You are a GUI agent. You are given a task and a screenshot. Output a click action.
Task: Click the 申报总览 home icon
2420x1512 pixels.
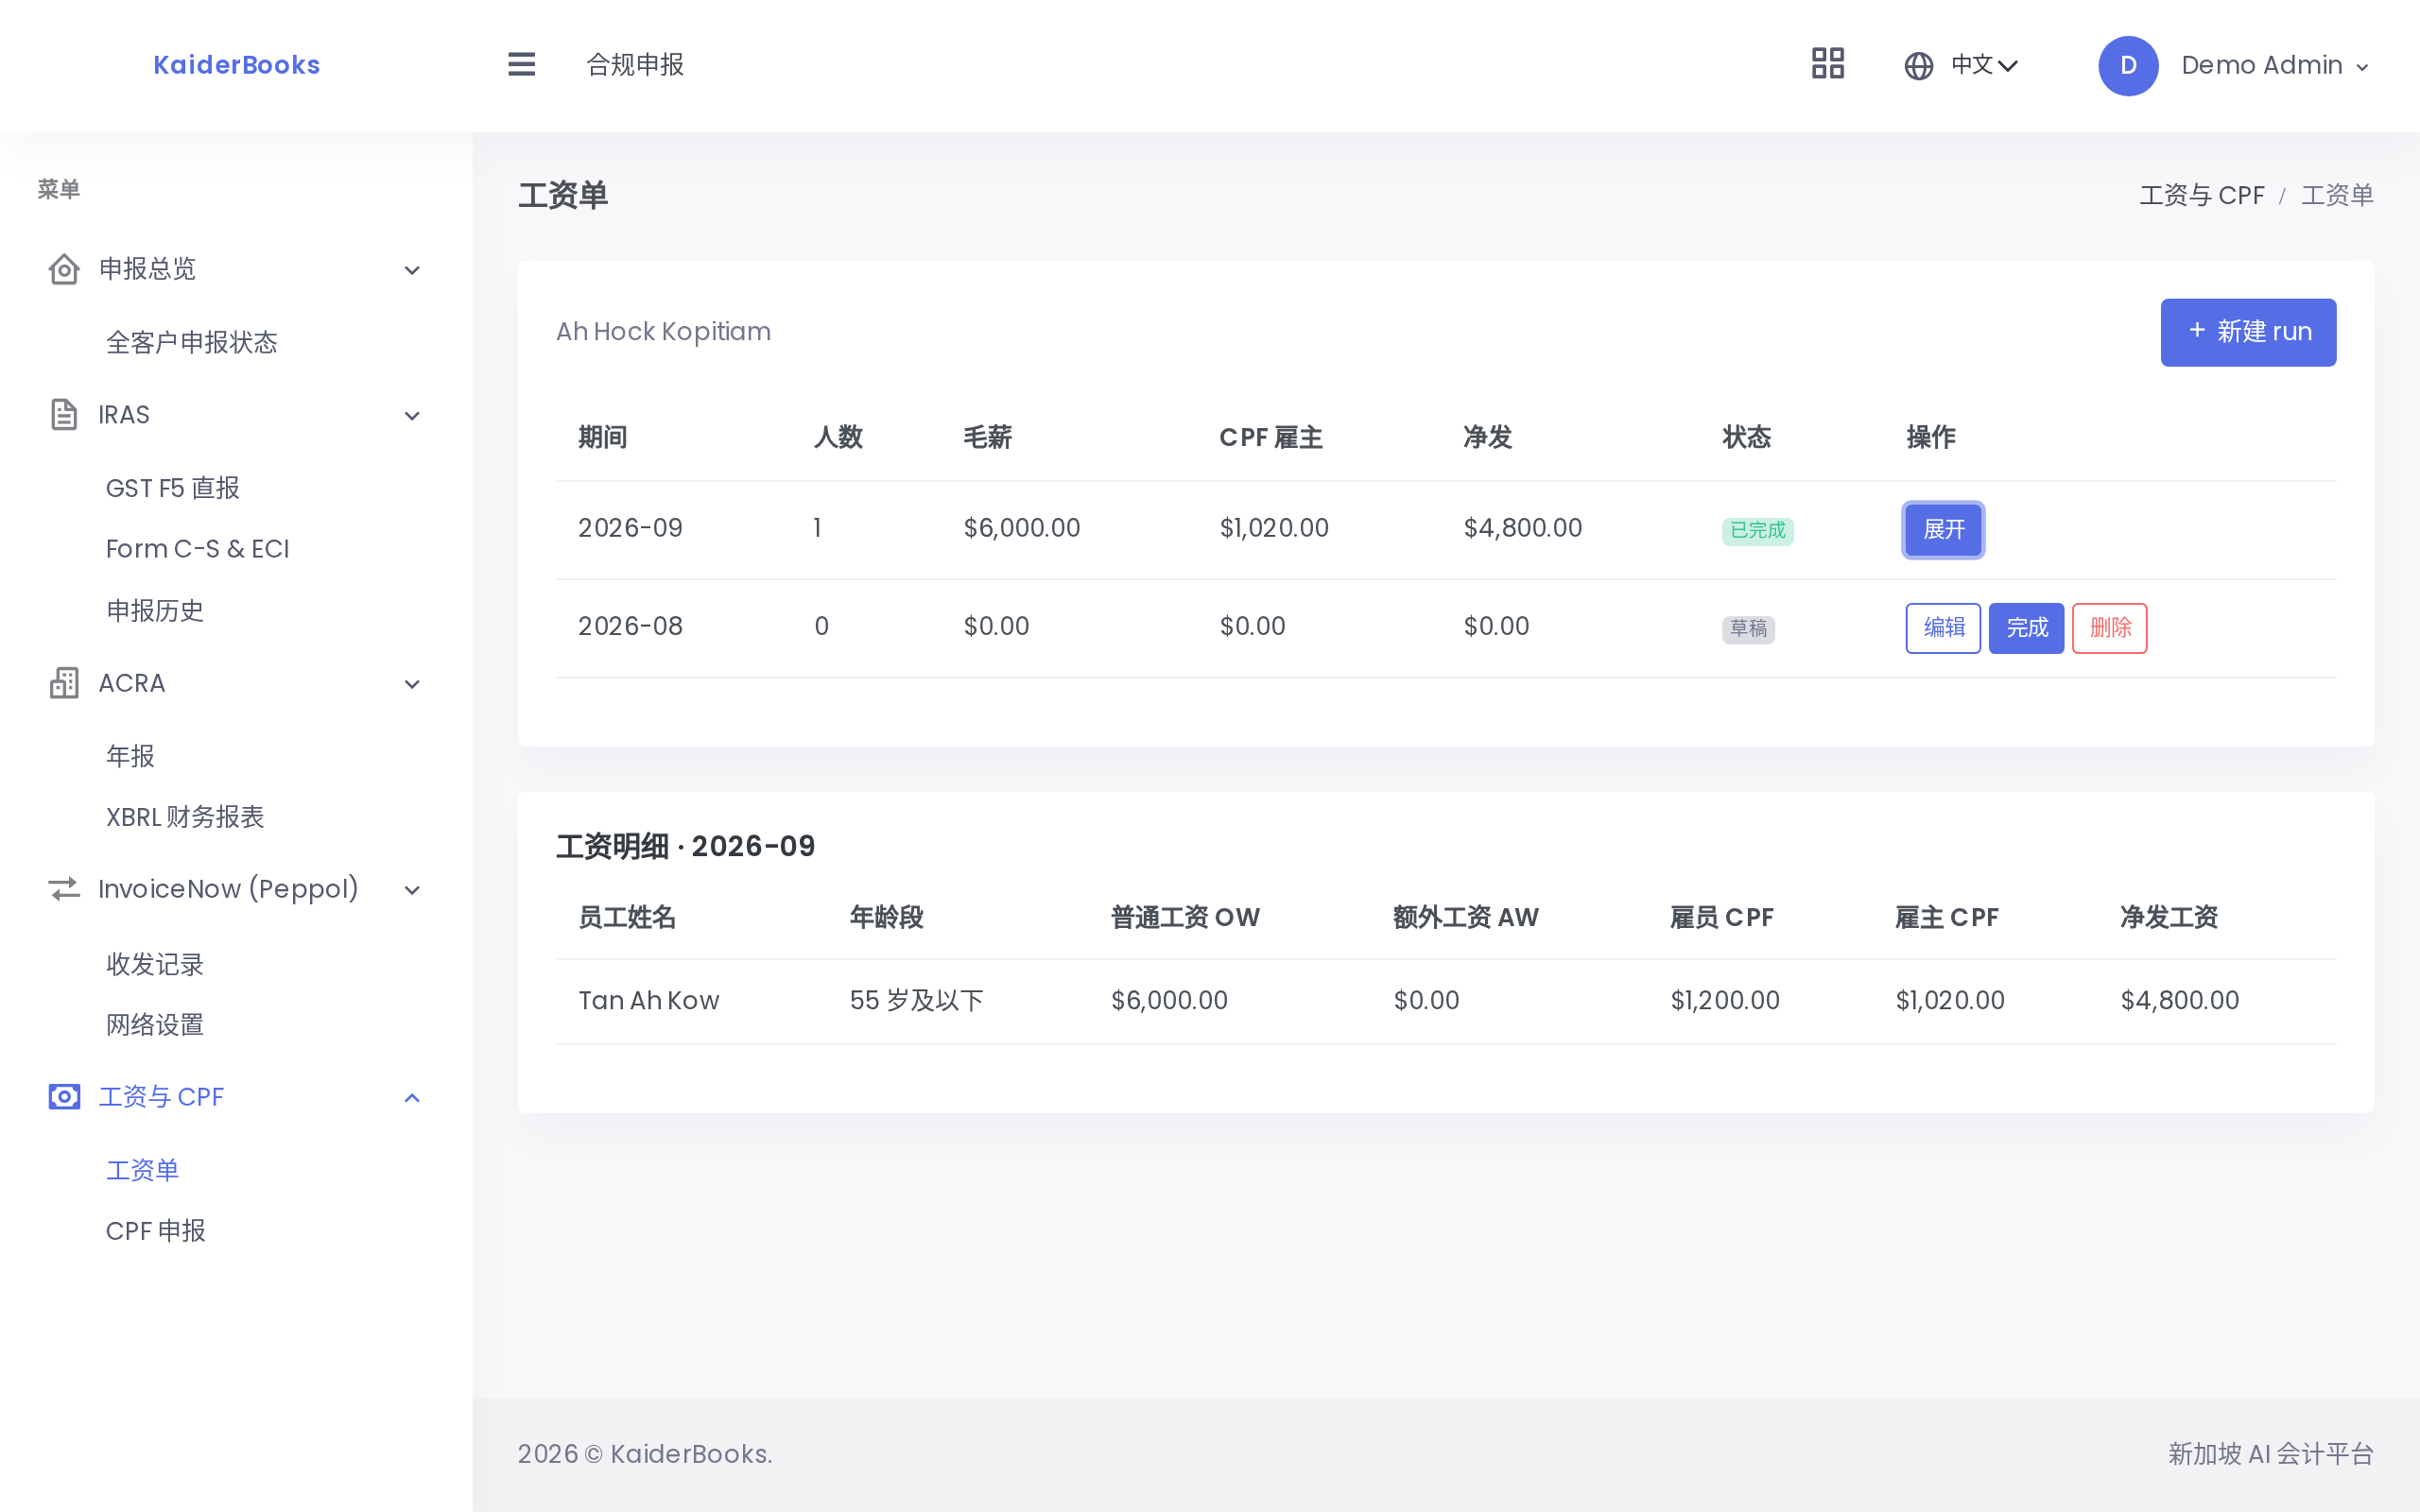(64, 269)
